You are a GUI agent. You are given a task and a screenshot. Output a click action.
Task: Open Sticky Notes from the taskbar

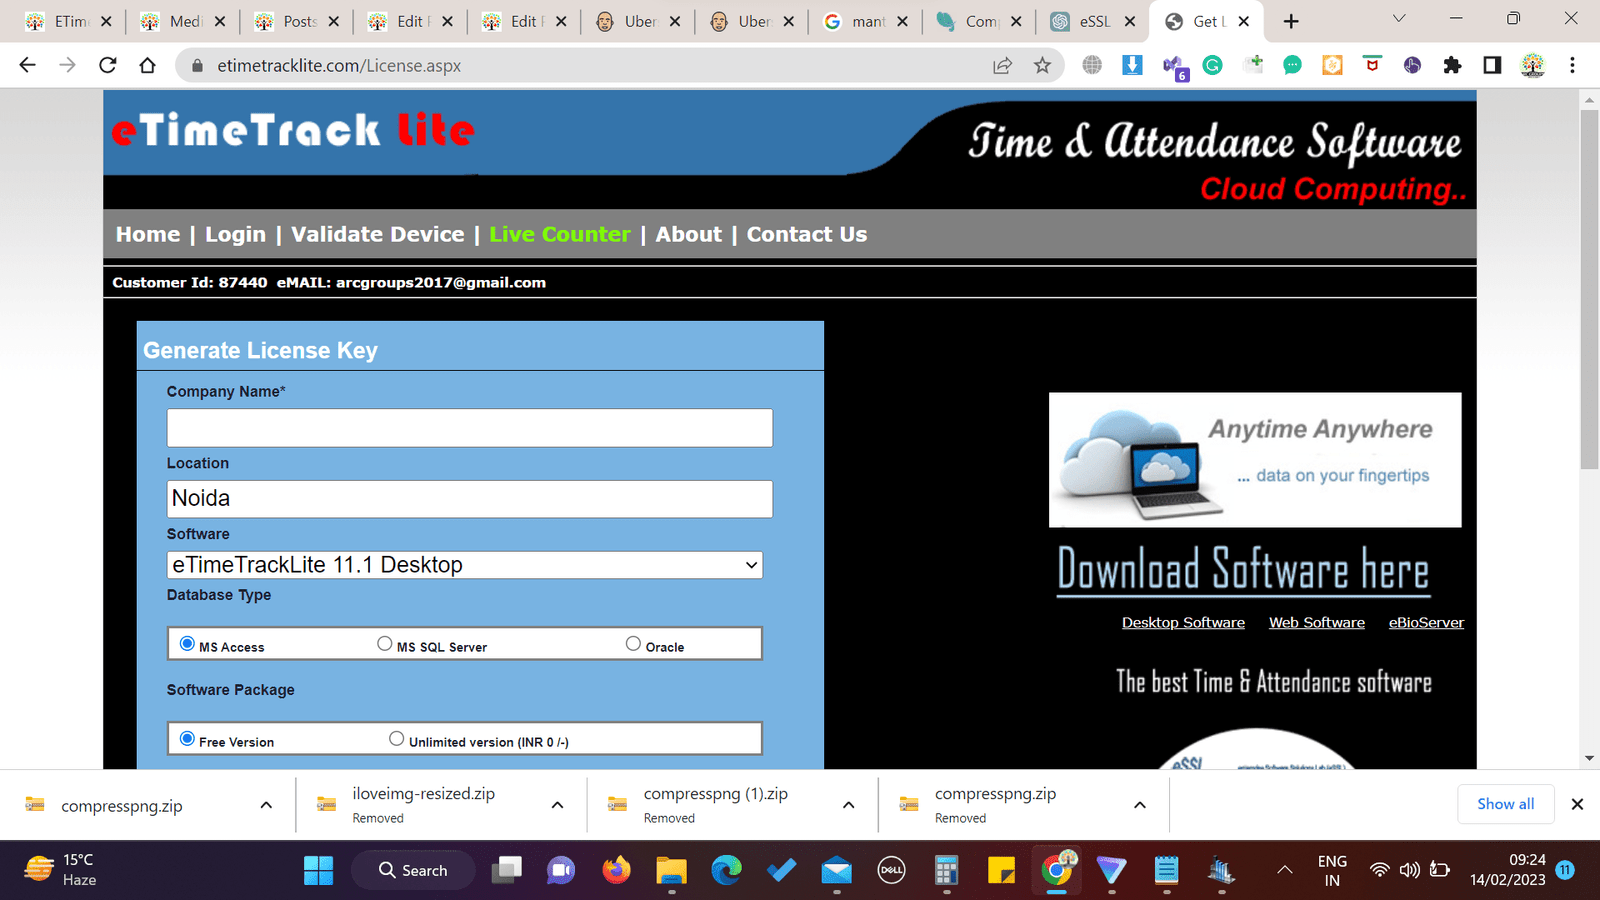(x=1001, y=871)
